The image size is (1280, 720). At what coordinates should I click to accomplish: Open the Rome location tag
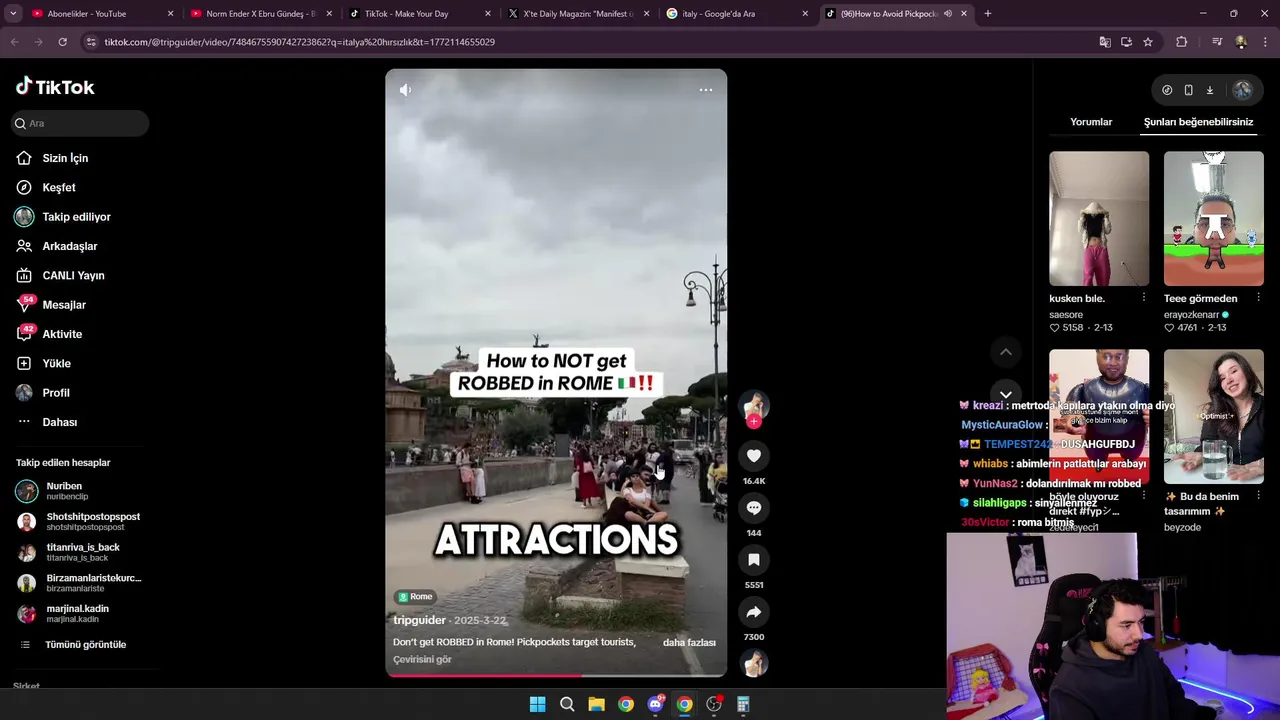click(x=416, y=597)
